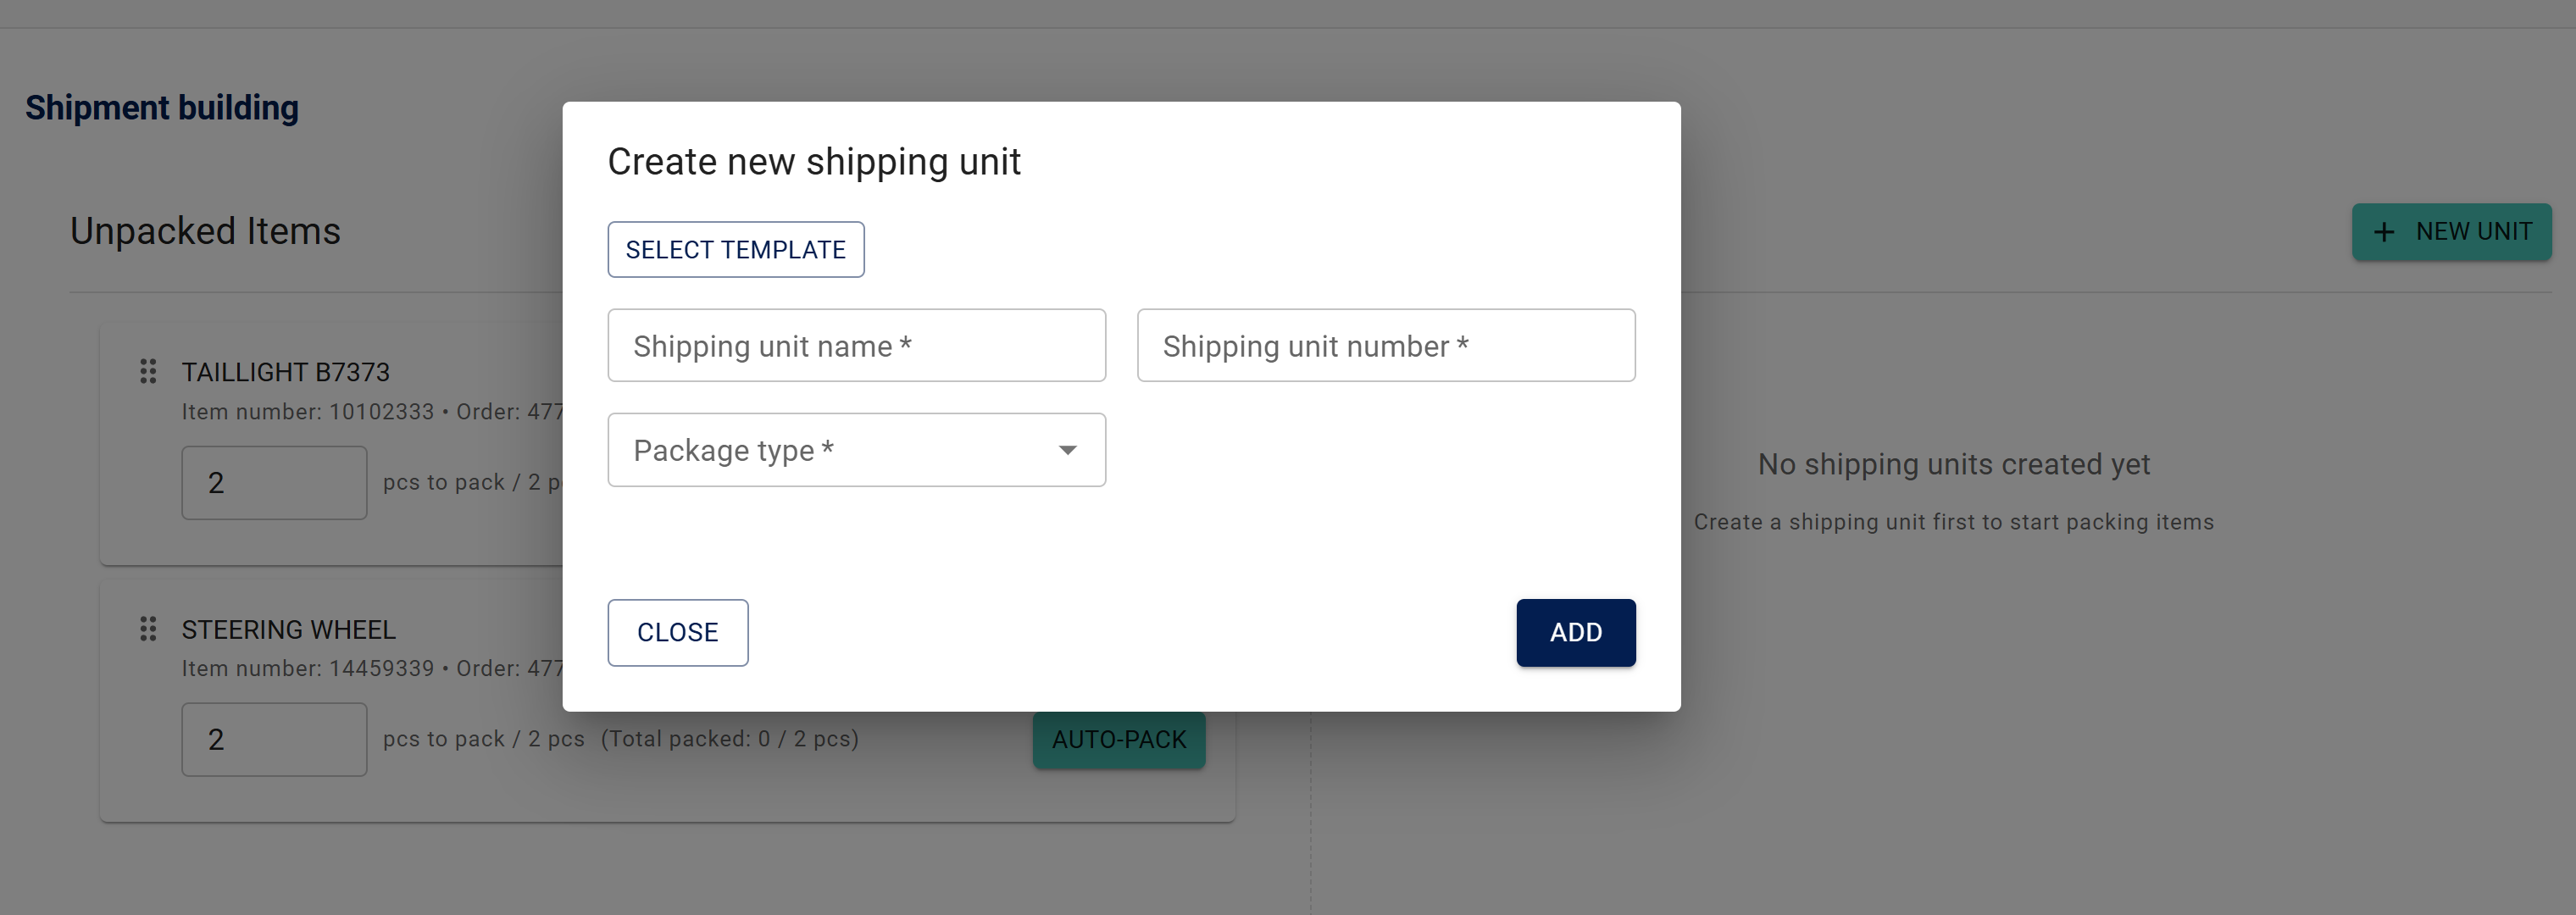This screenshot has width=2576, height=915.
Task: Click the 'No shipping units created yet' message
Action: (1953, 464)
